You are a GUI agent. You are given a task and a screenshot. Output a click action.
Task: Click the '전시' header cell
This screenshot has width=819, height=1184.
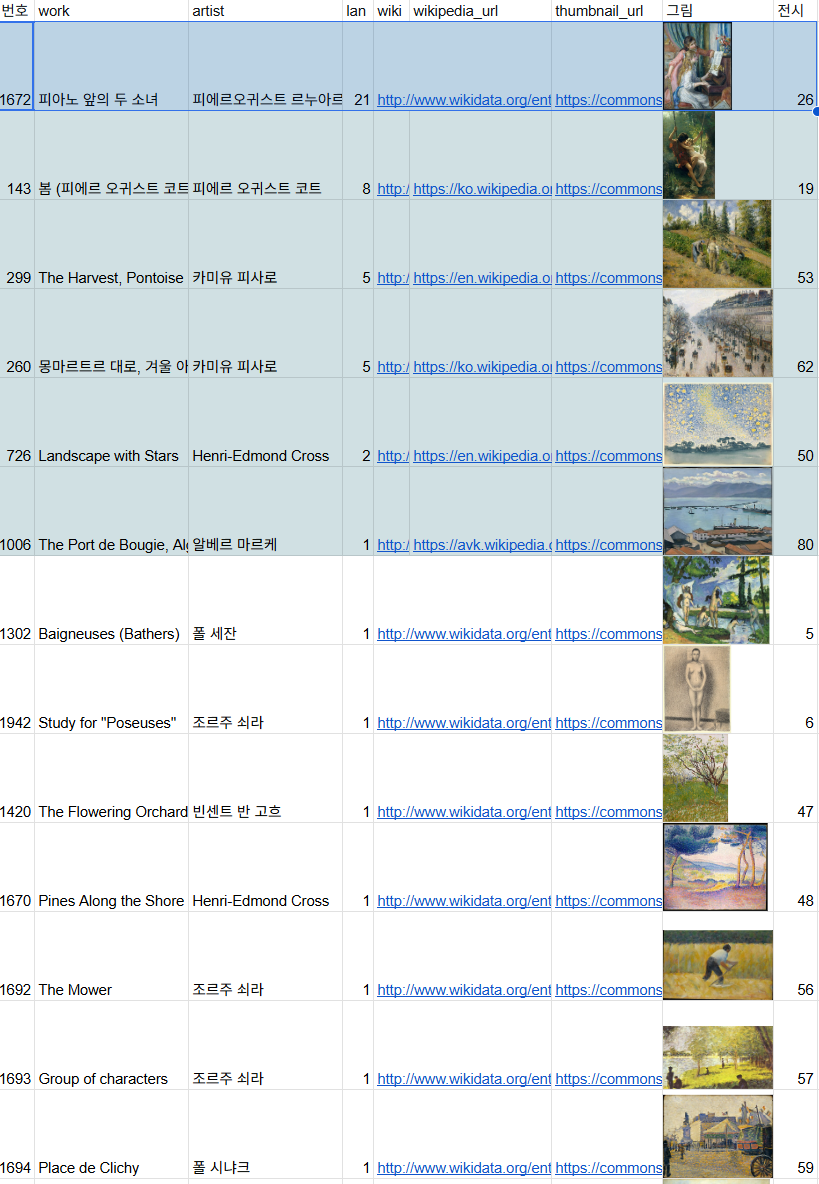tap(796, 11)
